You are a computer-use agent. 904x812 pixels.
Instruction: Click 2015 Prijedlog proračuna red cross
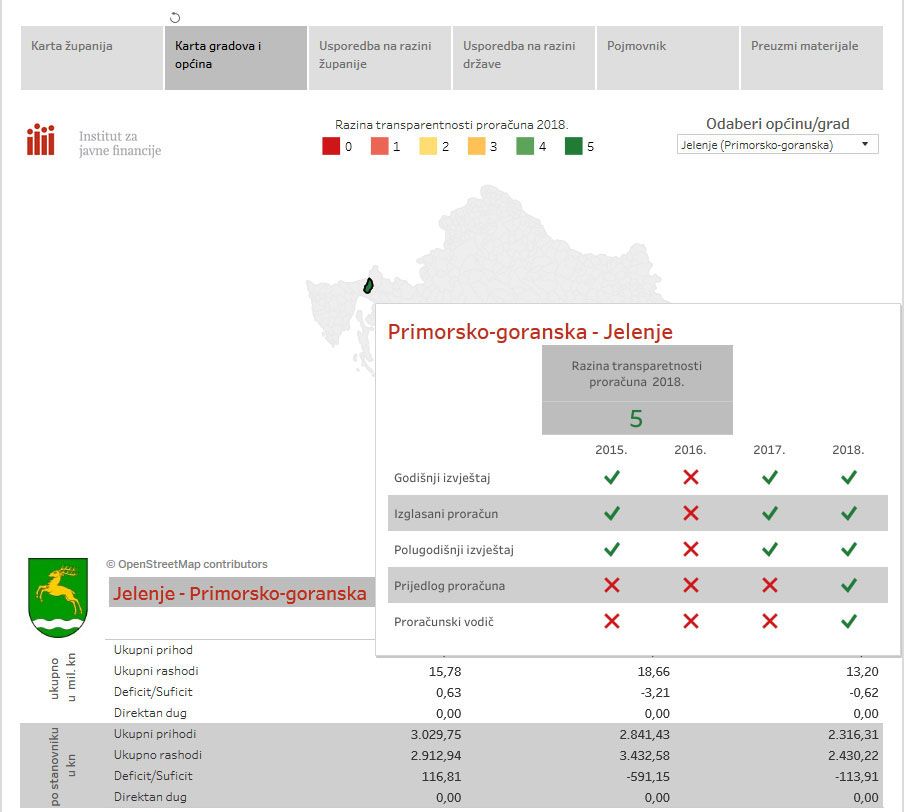(x=612, y=585)
